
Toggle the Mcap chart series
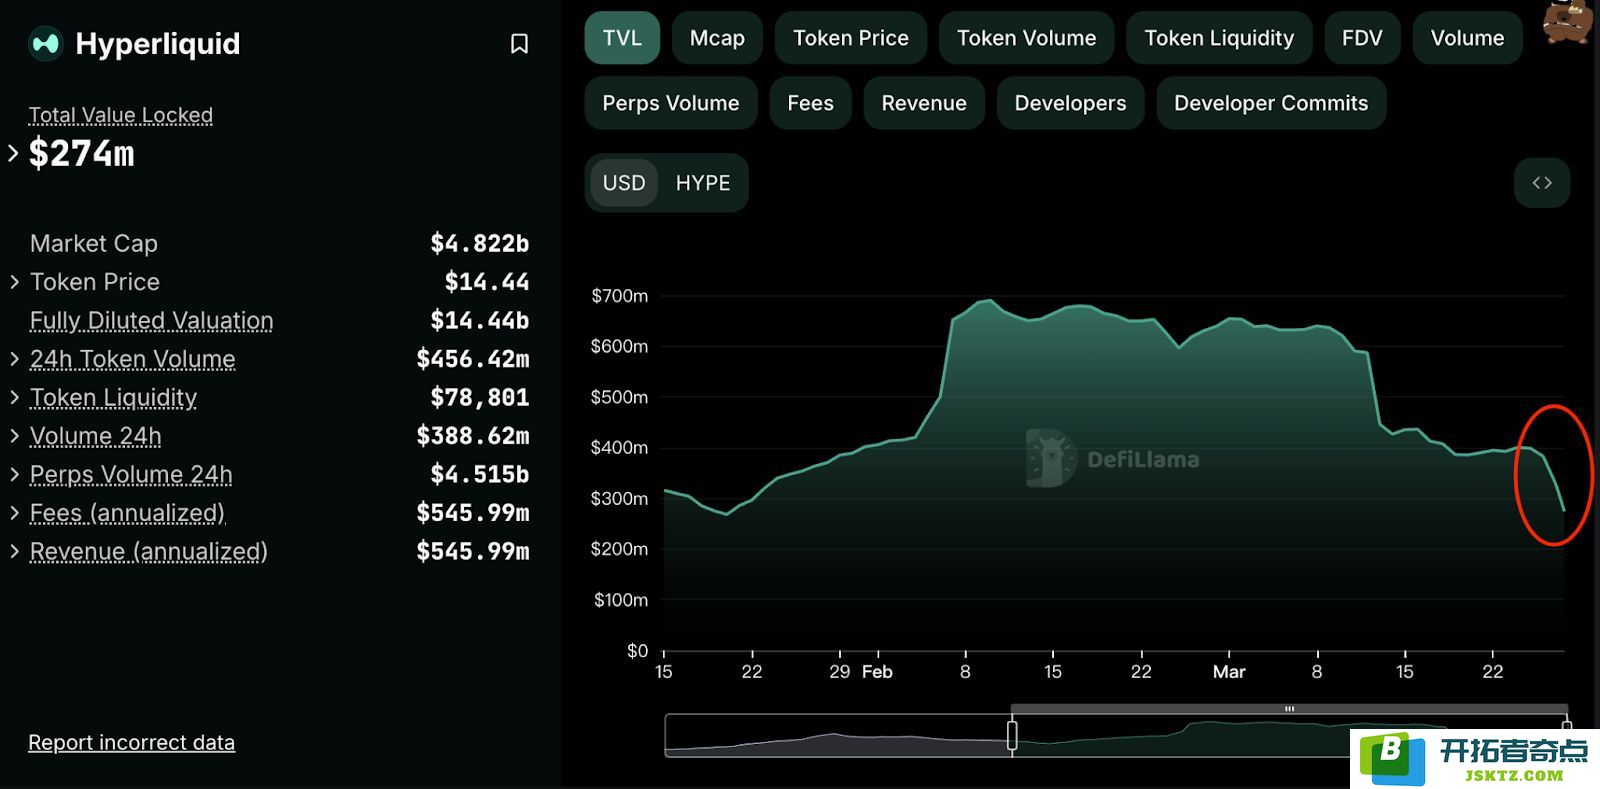point(717,38)
